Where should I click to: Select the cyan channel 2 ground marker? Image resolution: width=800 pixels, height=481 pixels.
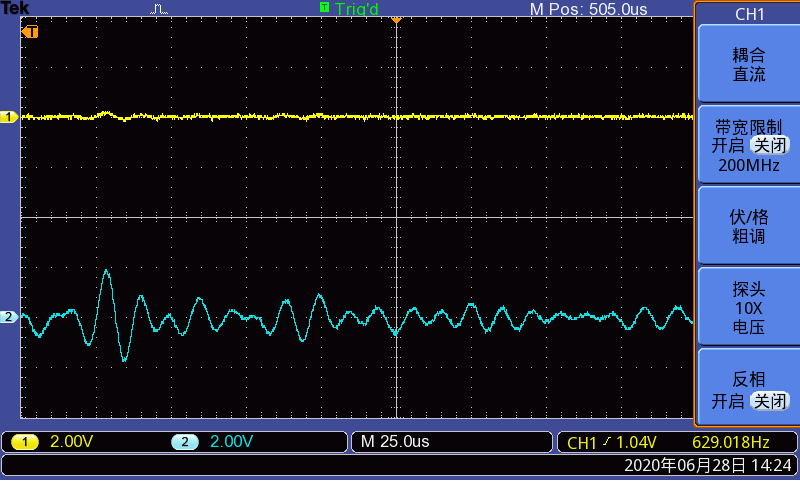click(x=9, y=317)
